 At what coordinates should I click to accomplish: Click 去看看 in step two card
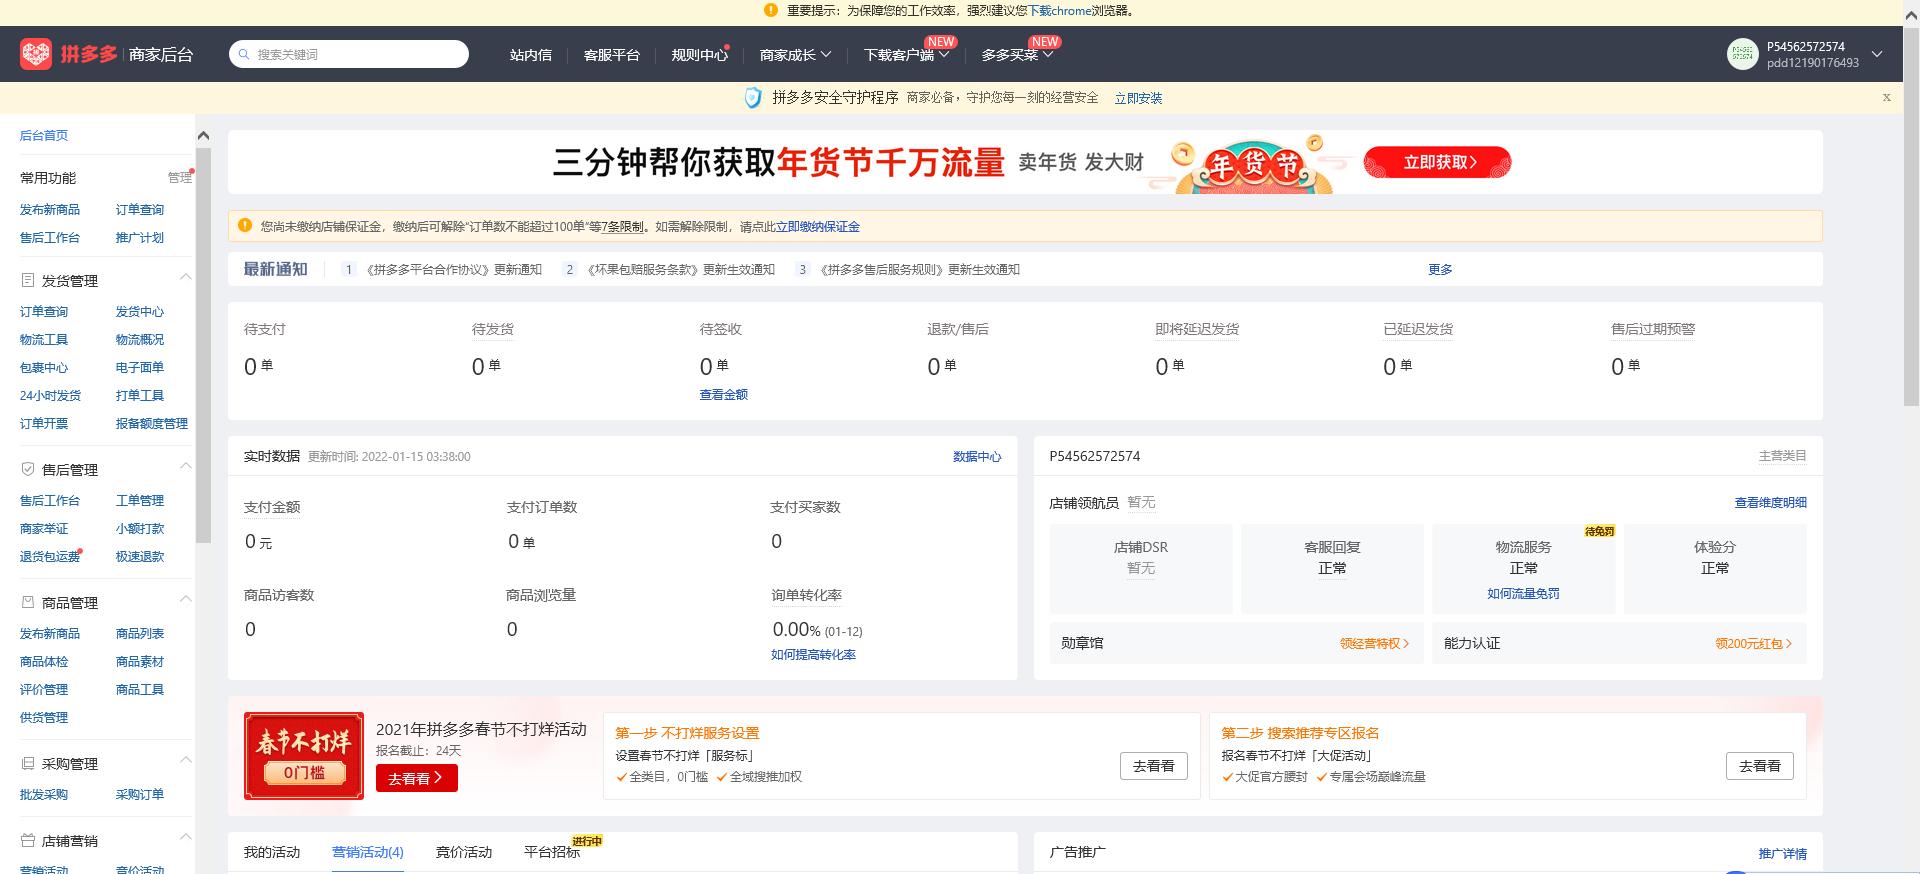coord(1760,766)
